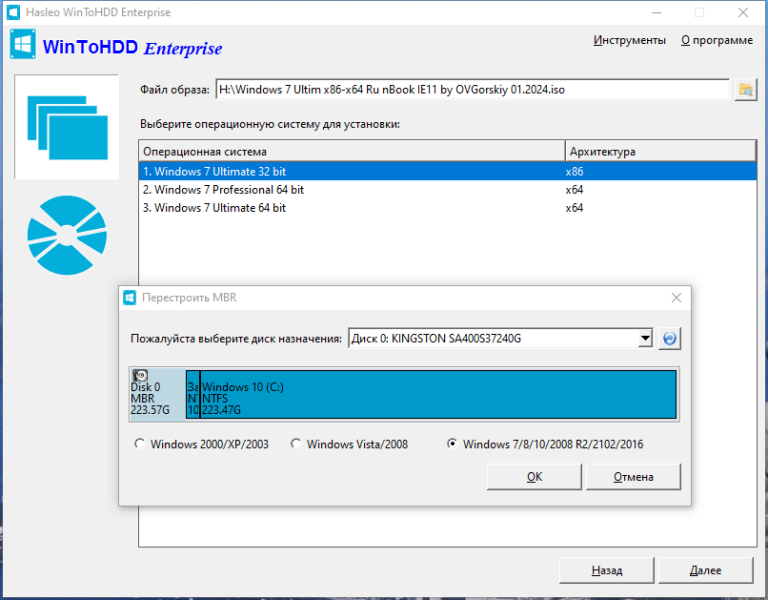Close the WinToHDD main window
This screenshot has height=600, width=768.
pos(743,13)
